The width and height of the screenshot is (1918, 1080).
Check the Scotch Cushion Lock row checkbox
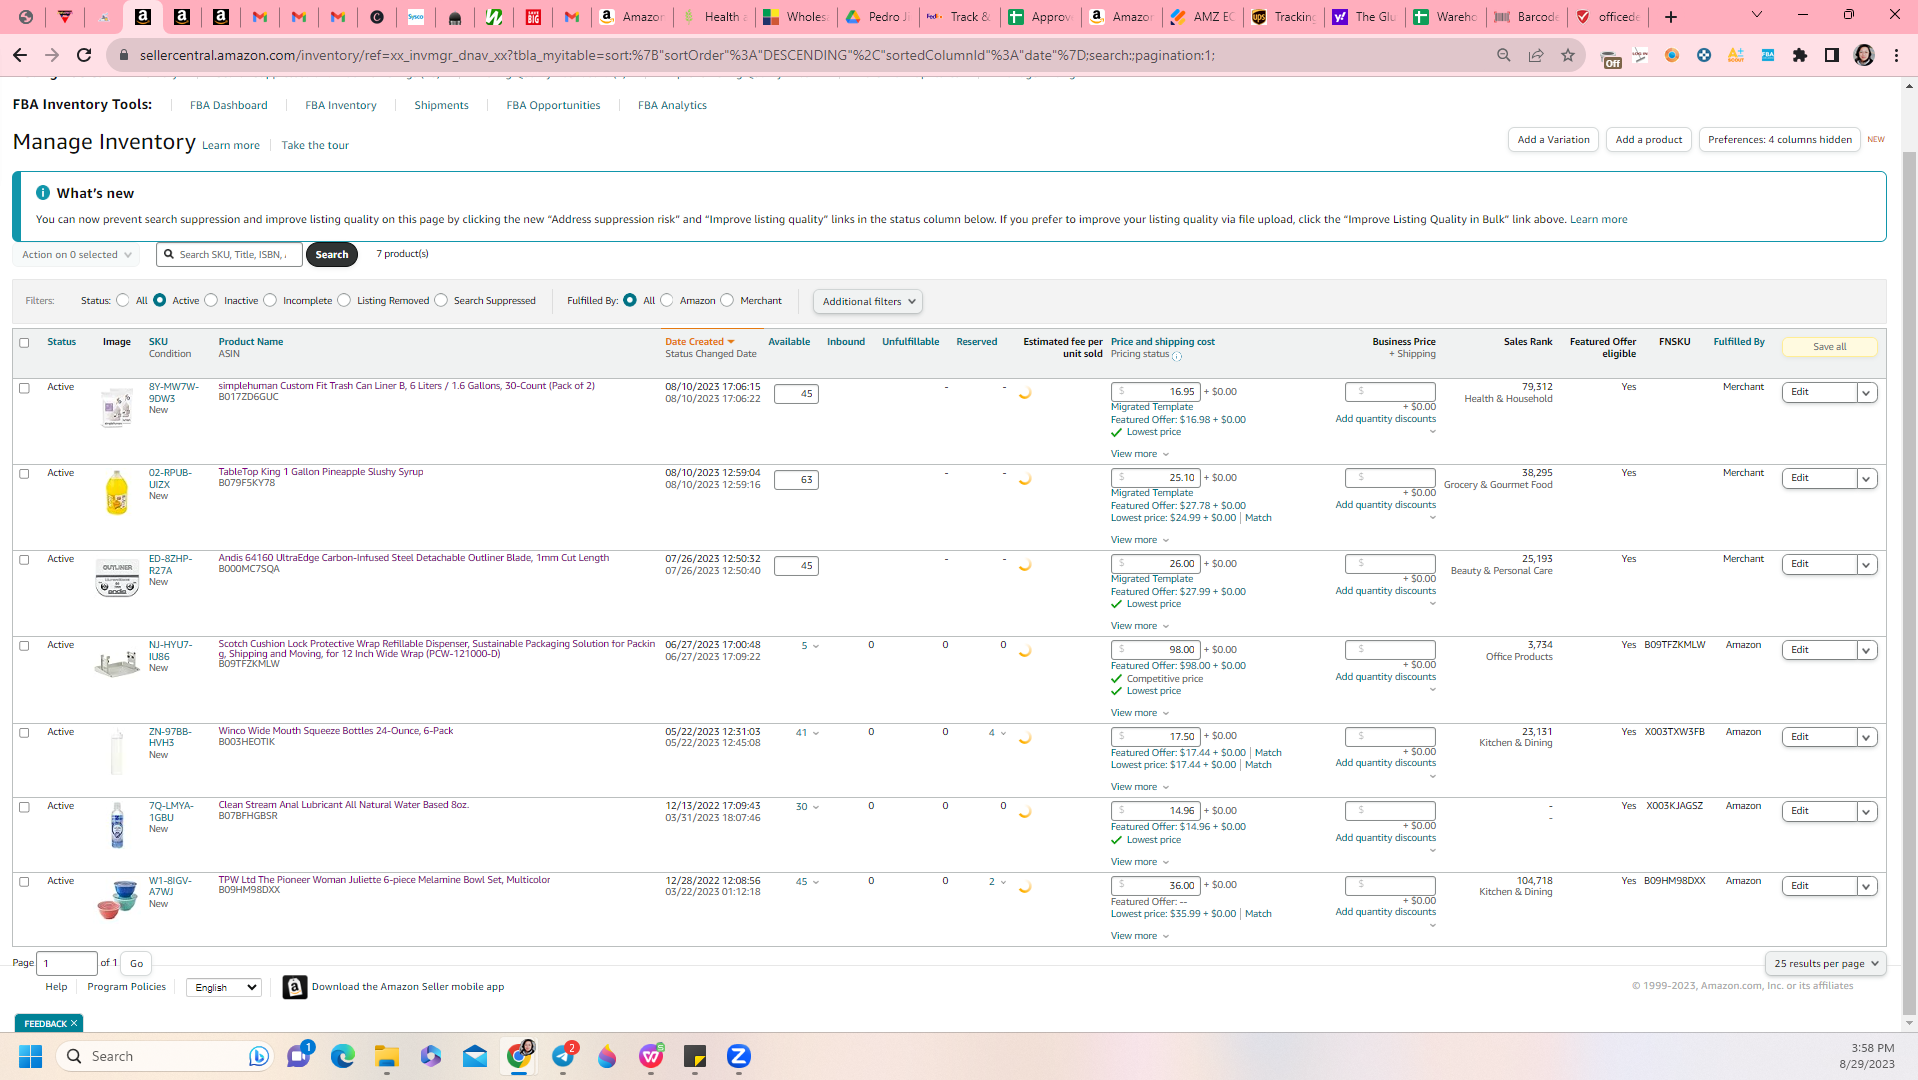pyautogui.click(x=24, y=646)
